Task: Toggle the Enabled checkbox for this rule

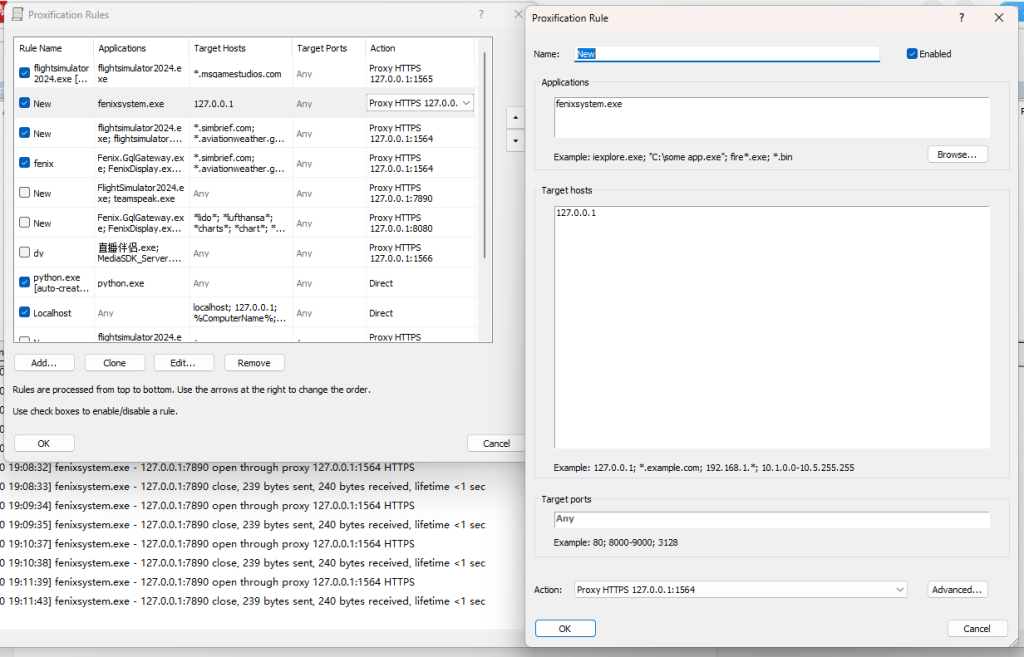Action: [912, 54]
